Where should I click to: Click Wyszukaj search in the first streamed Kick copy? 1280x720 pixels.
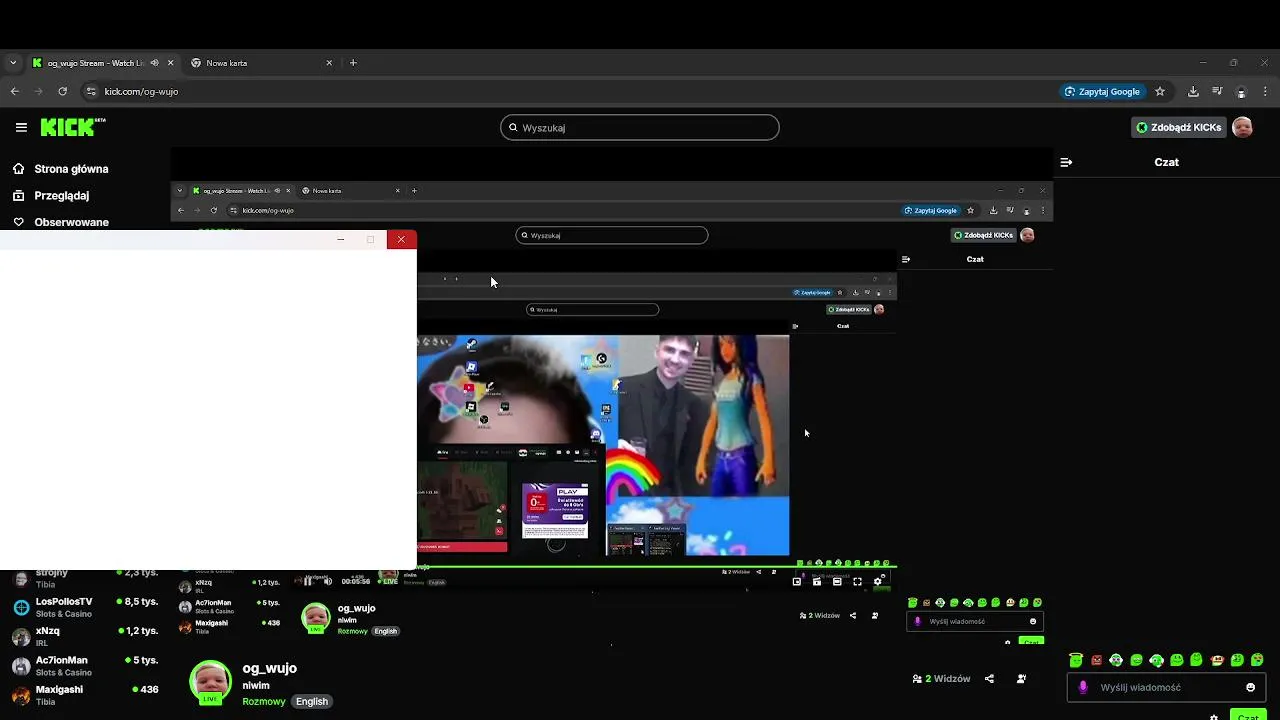(x=612, y=235)
